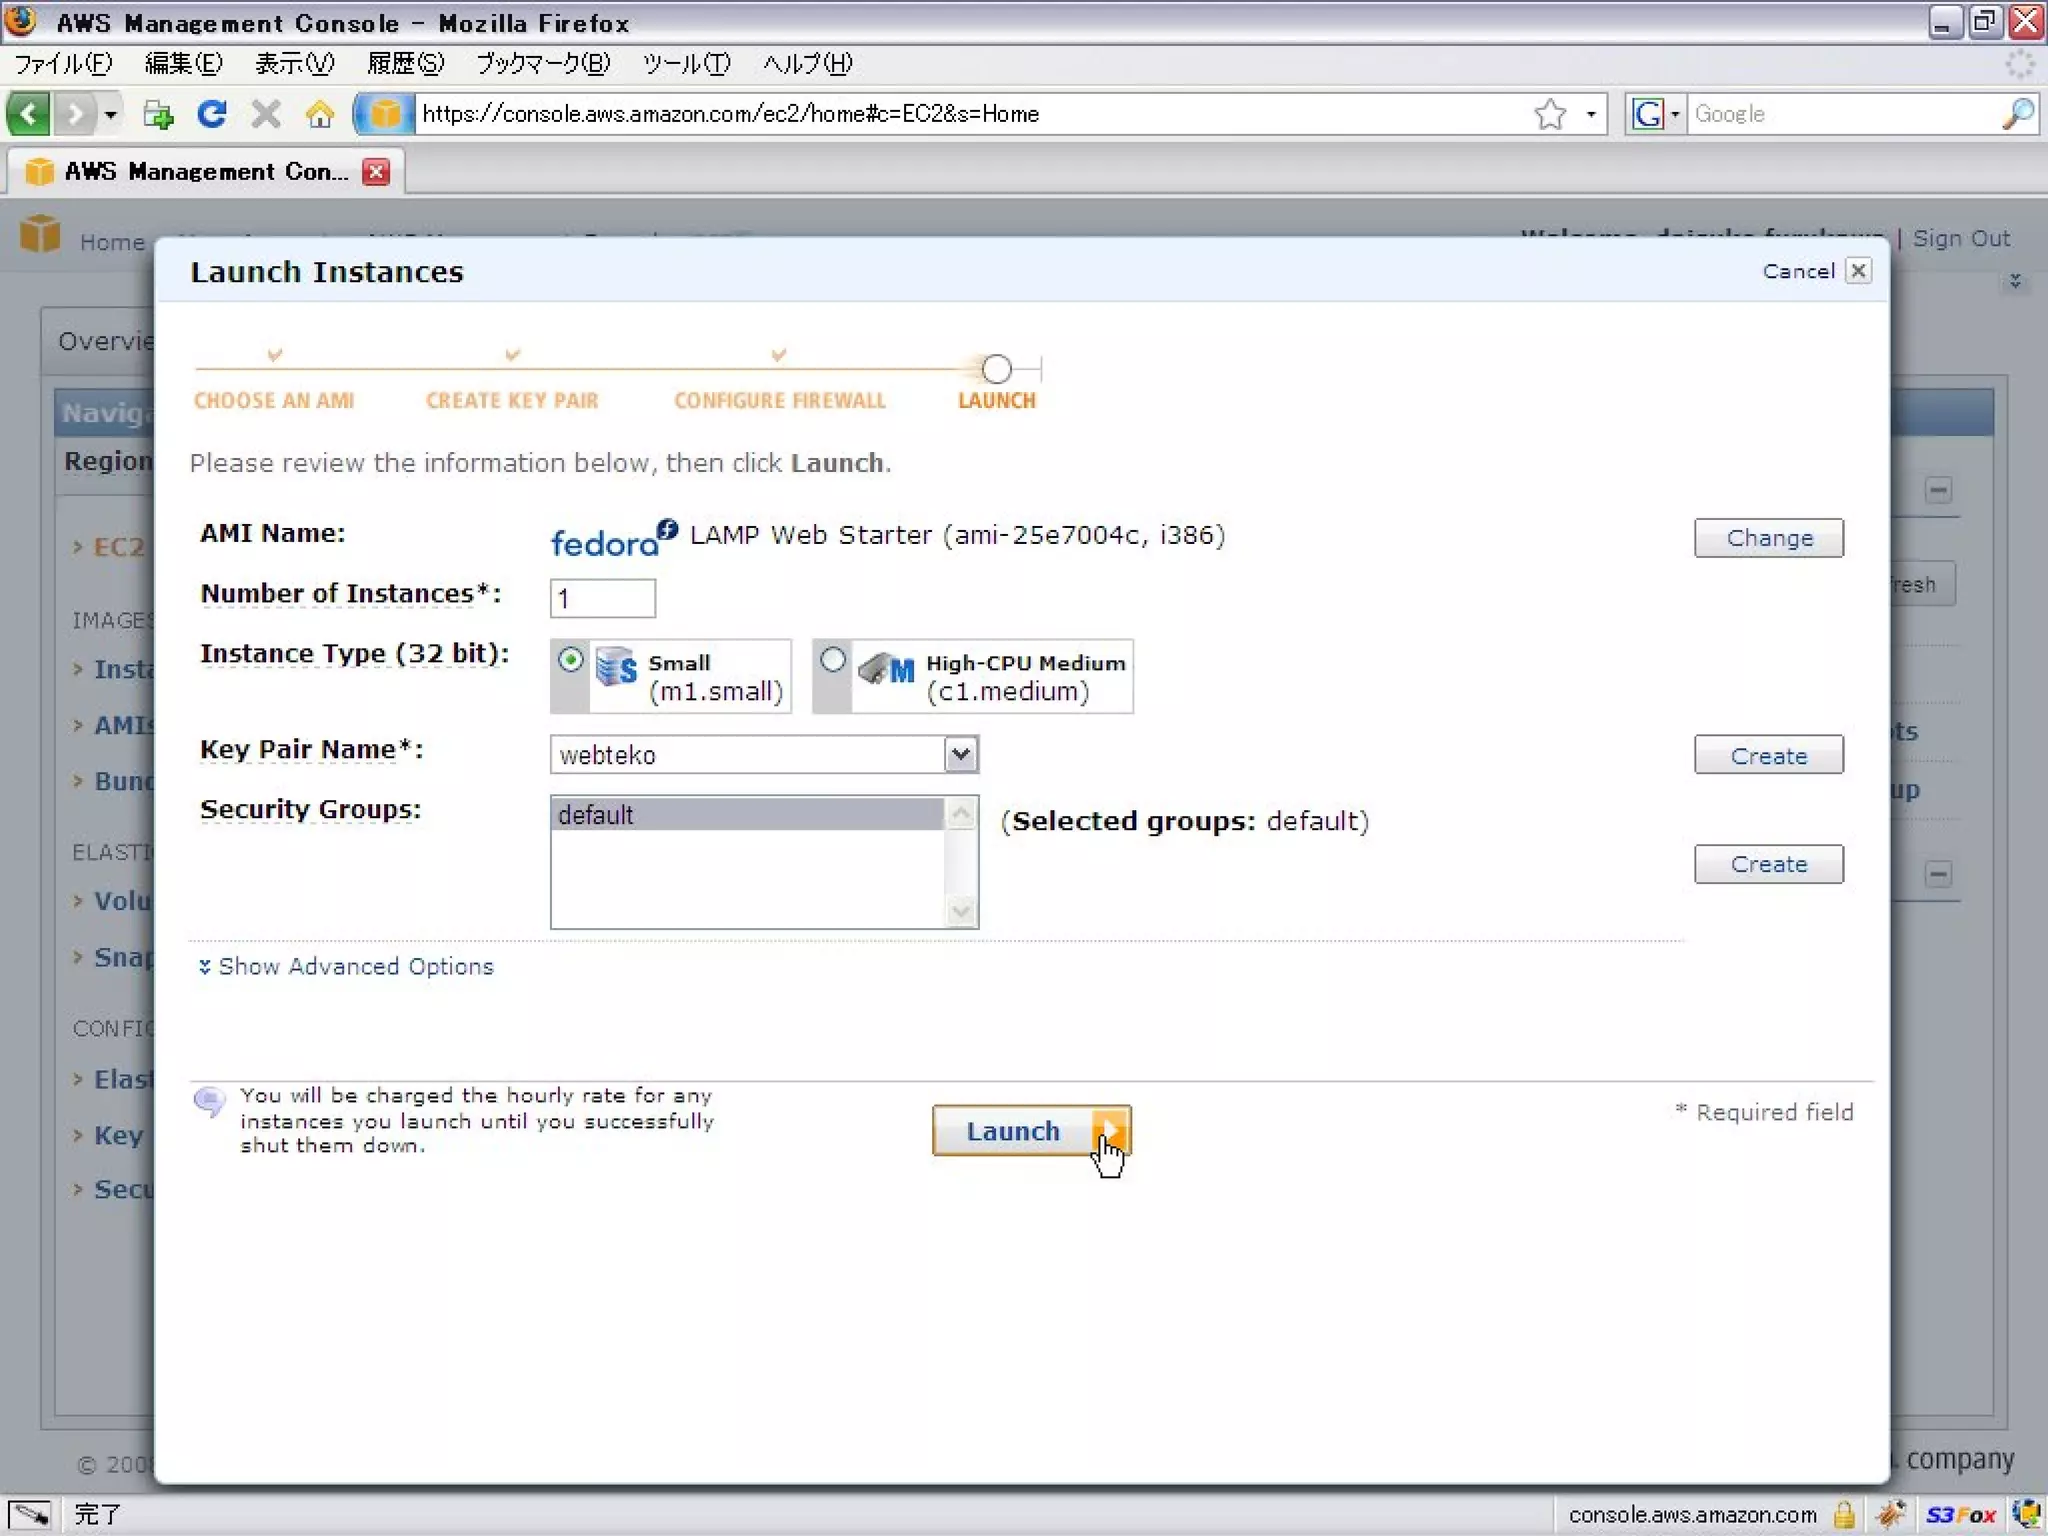Screen dimensions: 2048x1536
Task: Click the search magnifier icon
Action: coord(2018,114)
